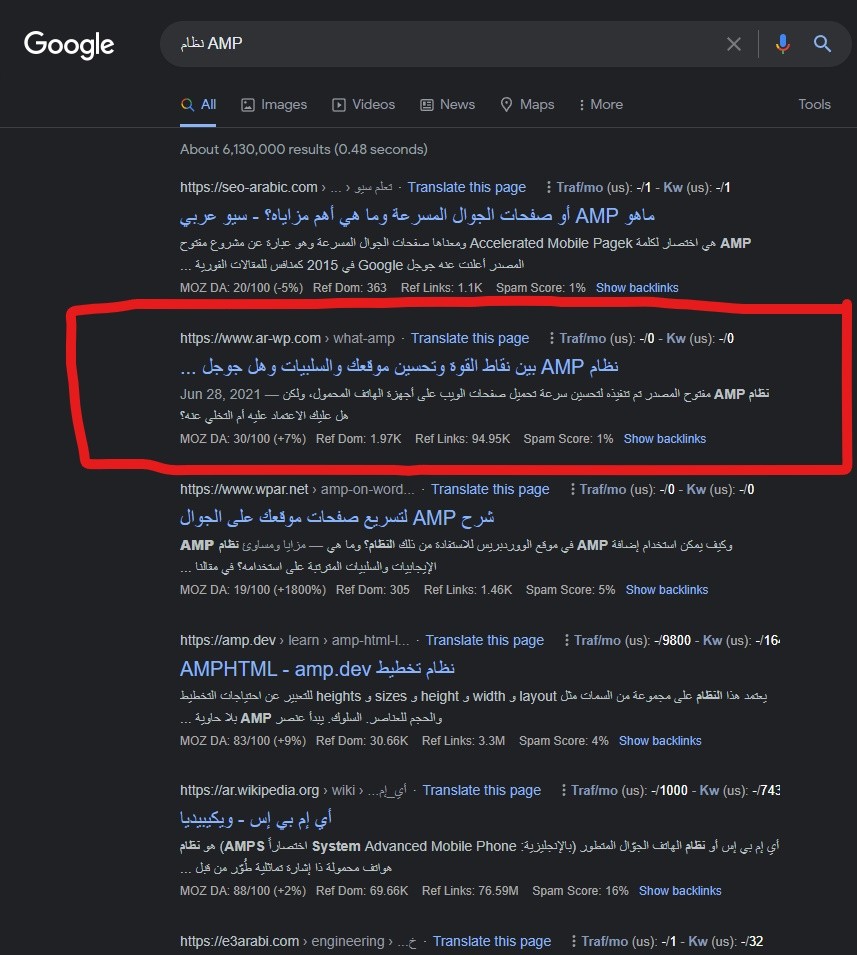
Task: Open the three-dot menu beside amp.dev Traf/mo
Action: (x=566, y=640)
